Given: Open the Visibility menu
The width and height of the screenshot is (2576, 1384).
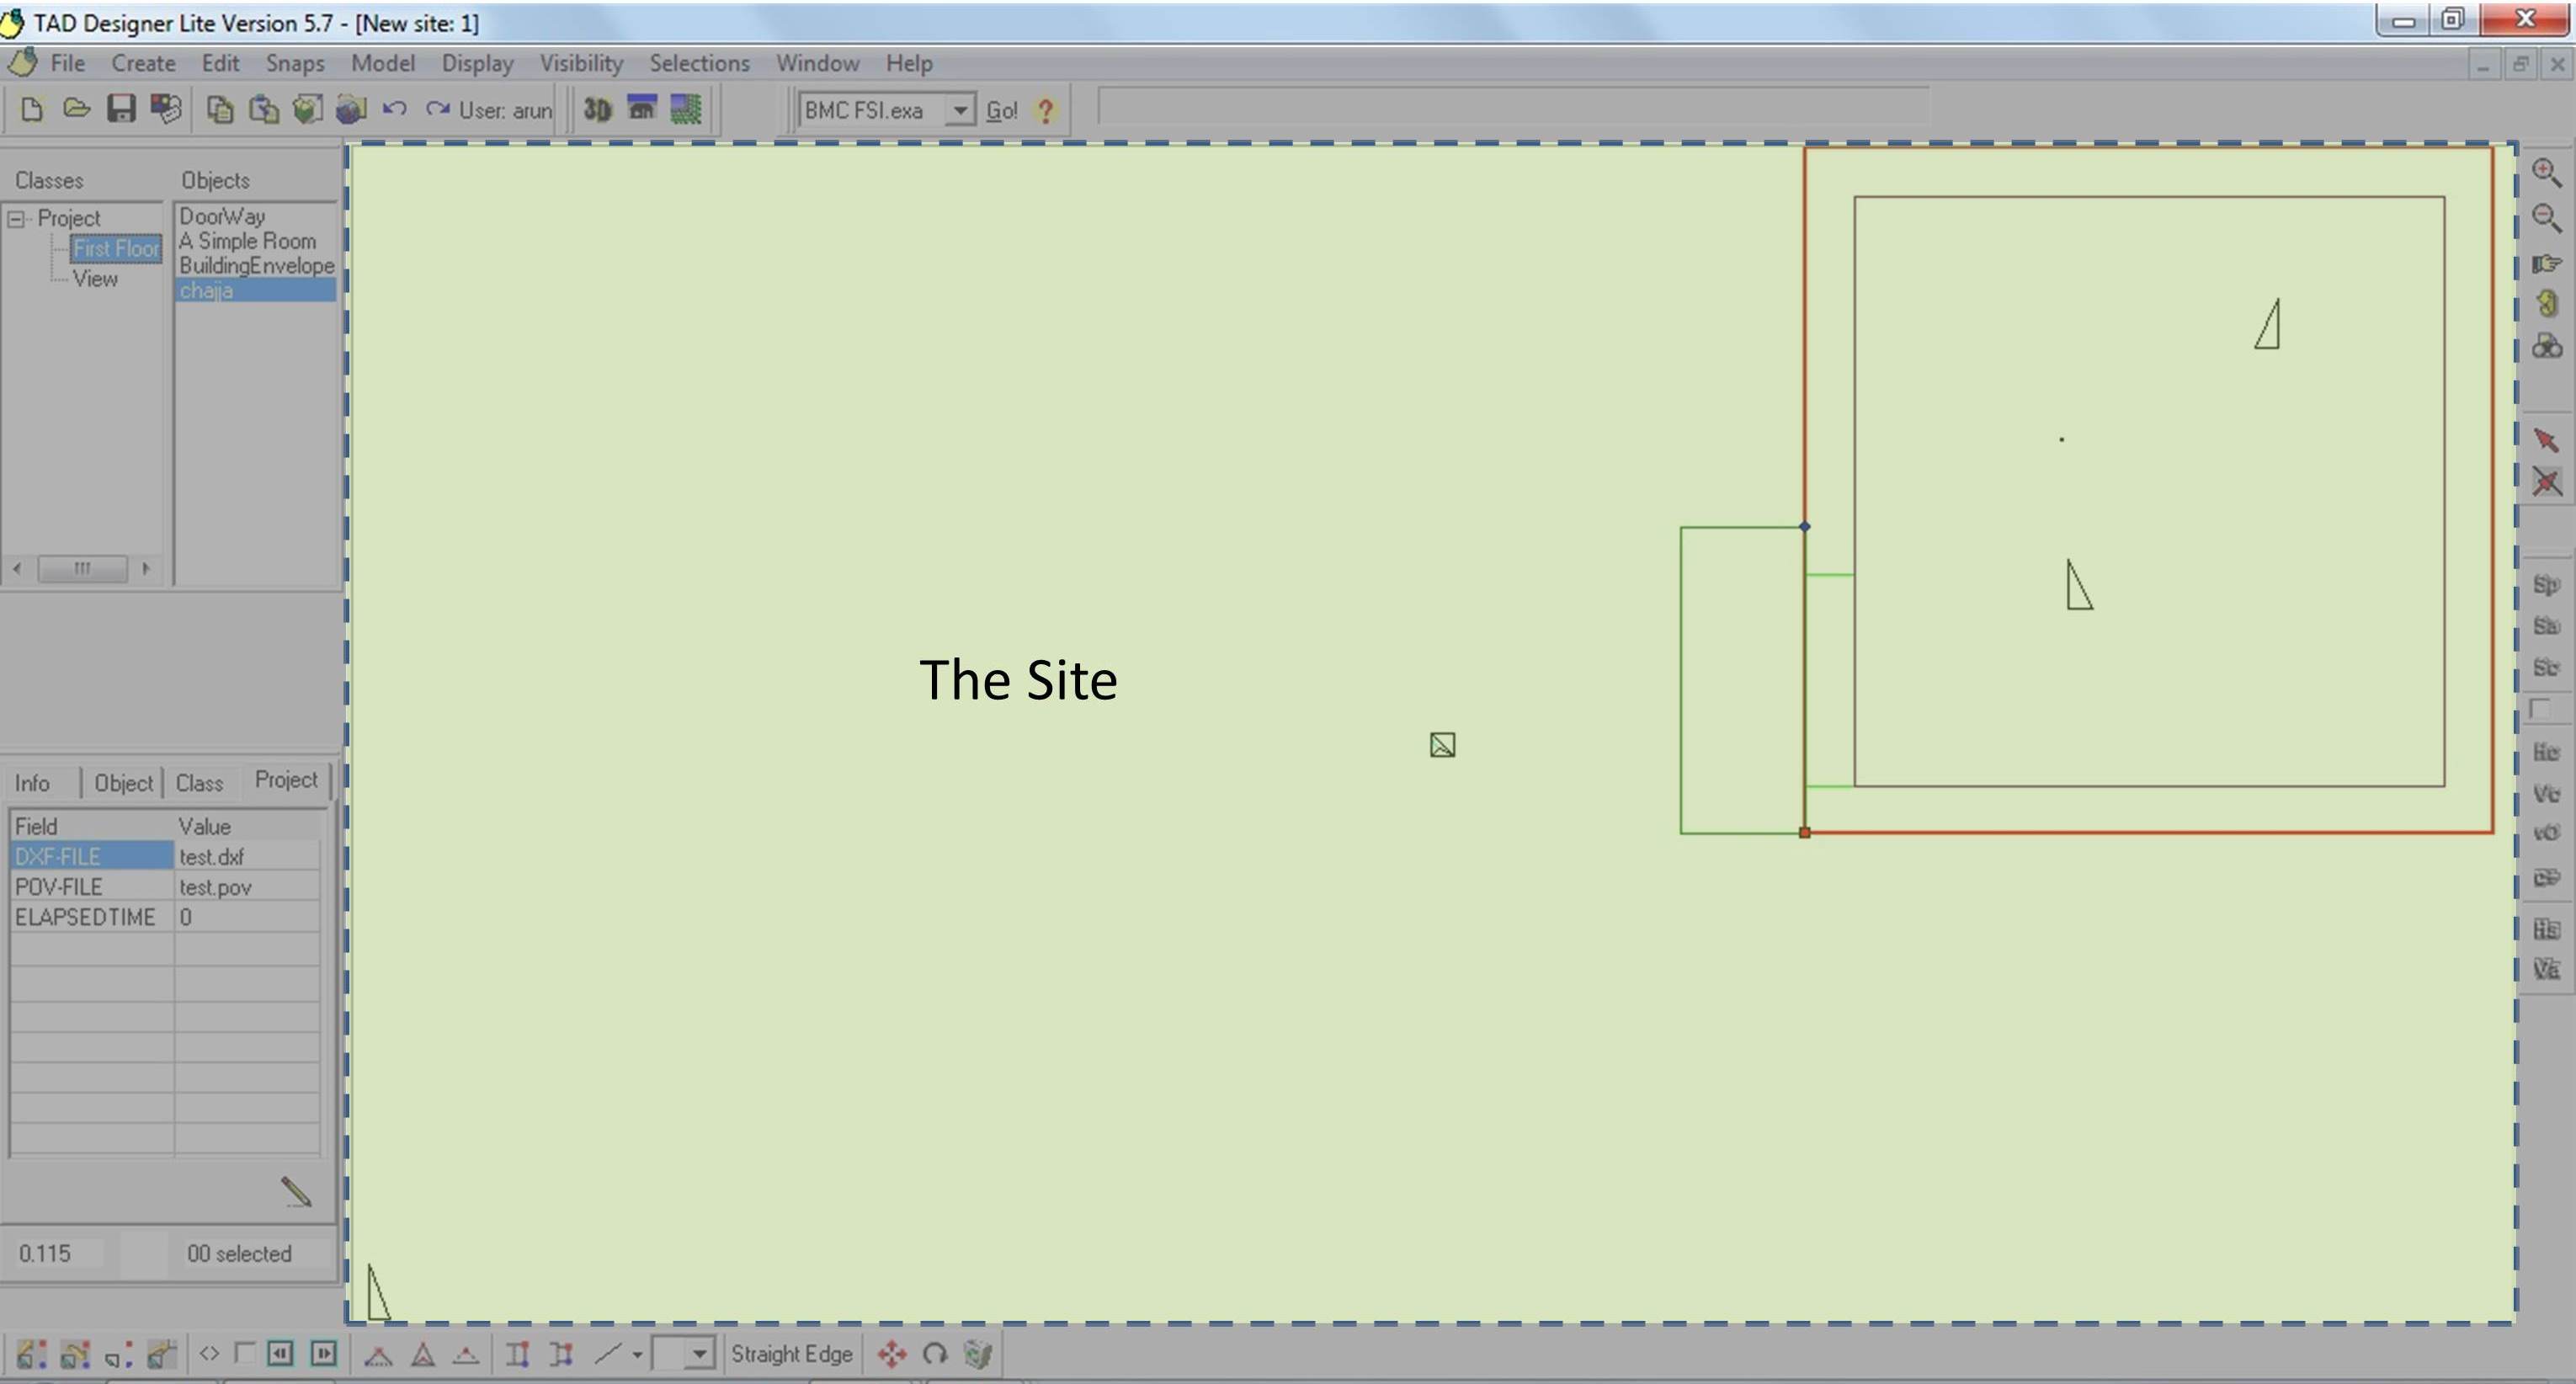Looking at the screenshot, I should pyautogui.click(x=581, y=63).
